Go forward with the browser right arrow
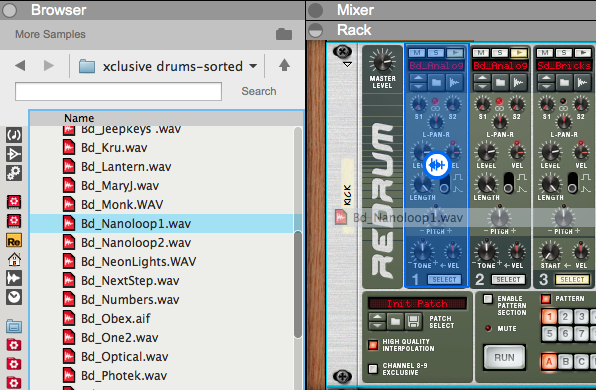 point(49,66)
